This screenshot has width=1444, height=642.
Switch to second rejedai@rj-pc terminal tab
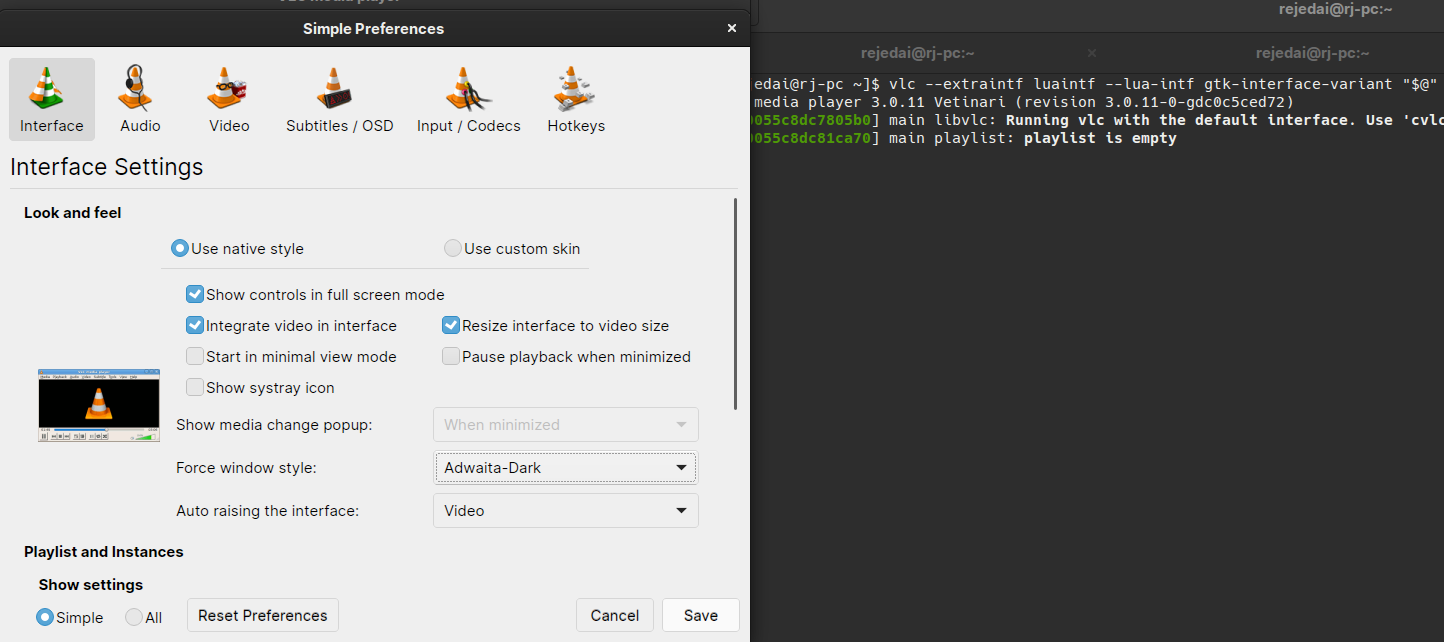[x=1313, y=53]
